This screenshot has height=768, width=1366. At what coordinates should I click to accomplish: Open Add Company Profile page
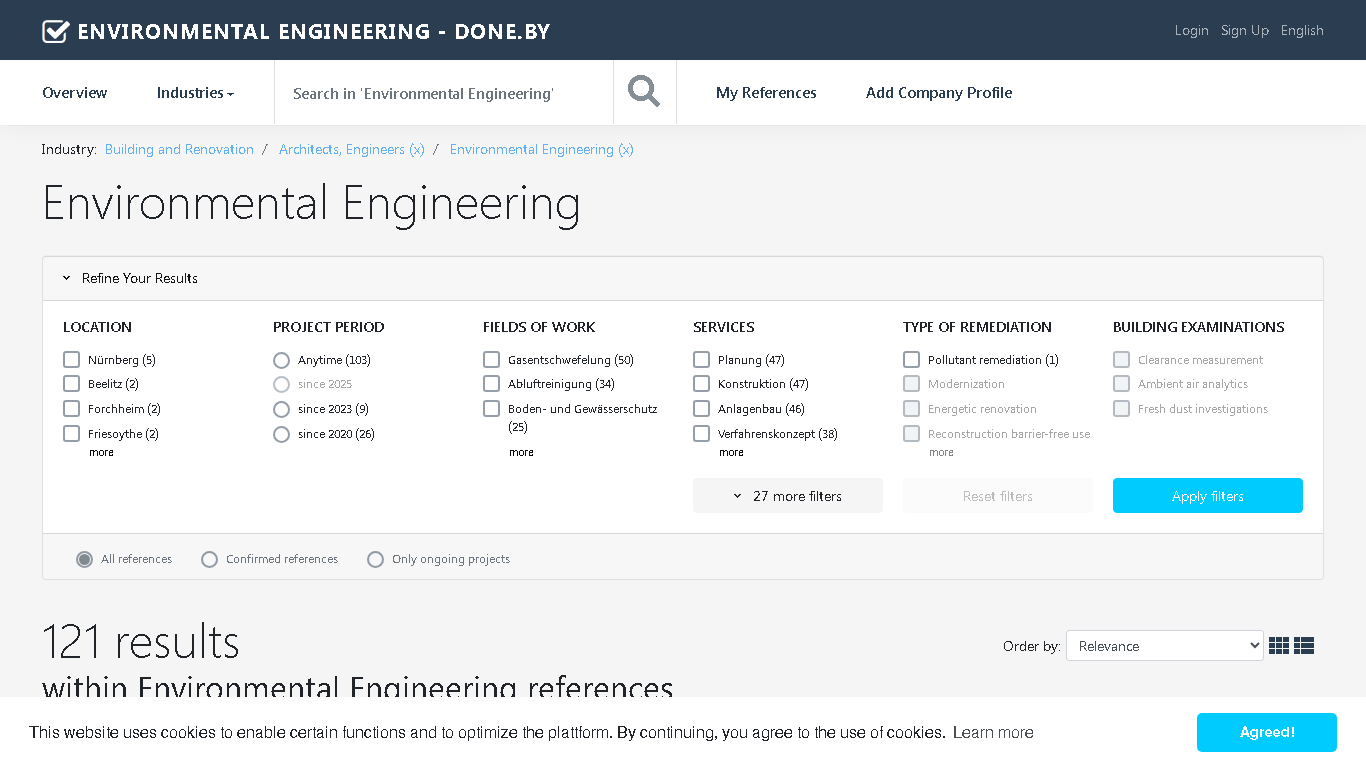939,93
